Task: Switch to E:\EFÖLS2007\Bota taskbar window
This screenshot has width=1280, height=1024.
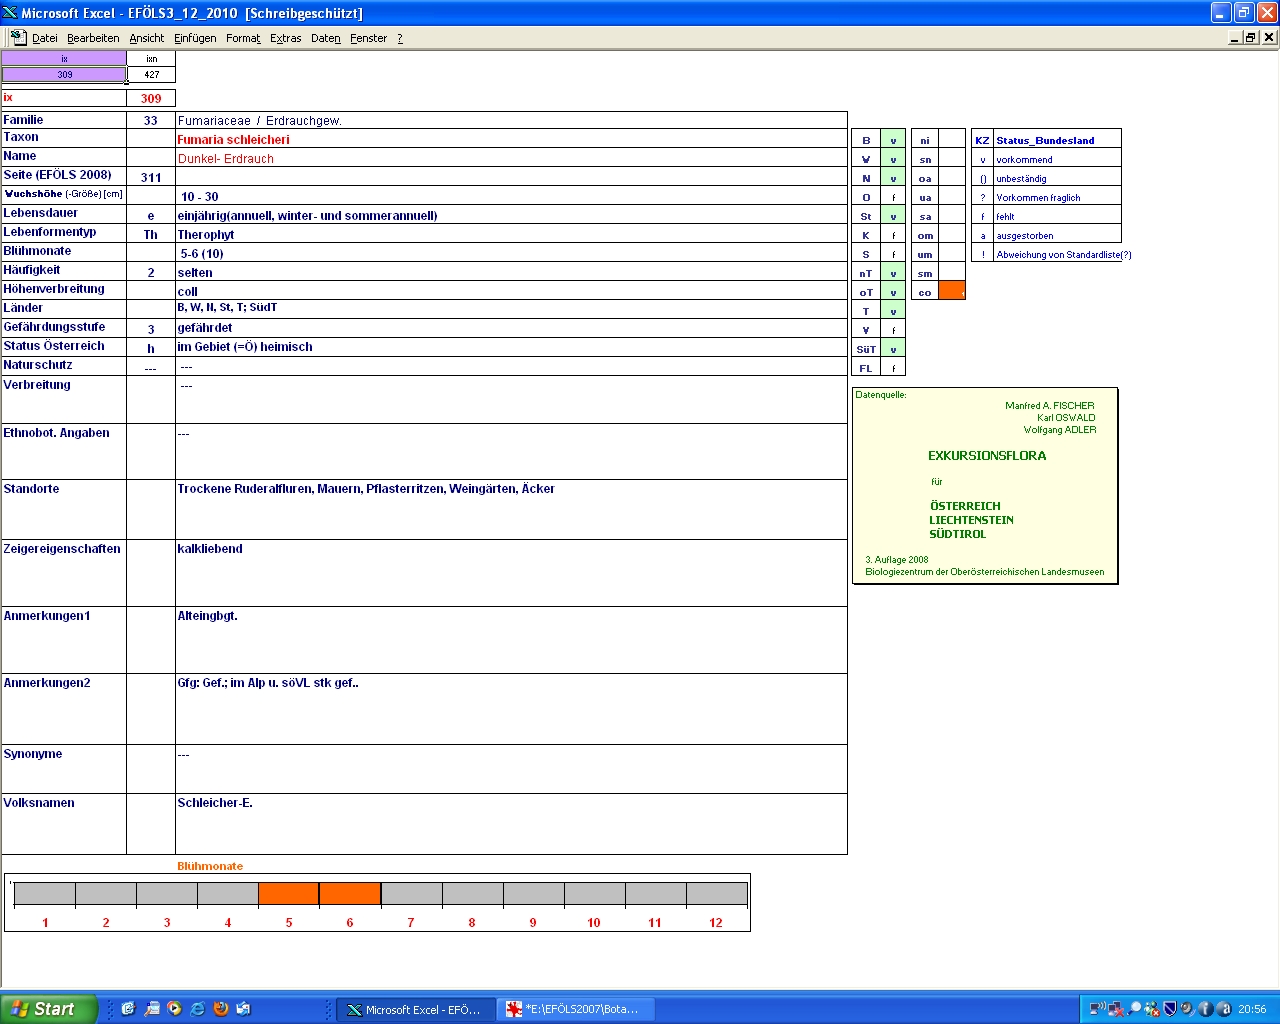Action: [576, 1009]
